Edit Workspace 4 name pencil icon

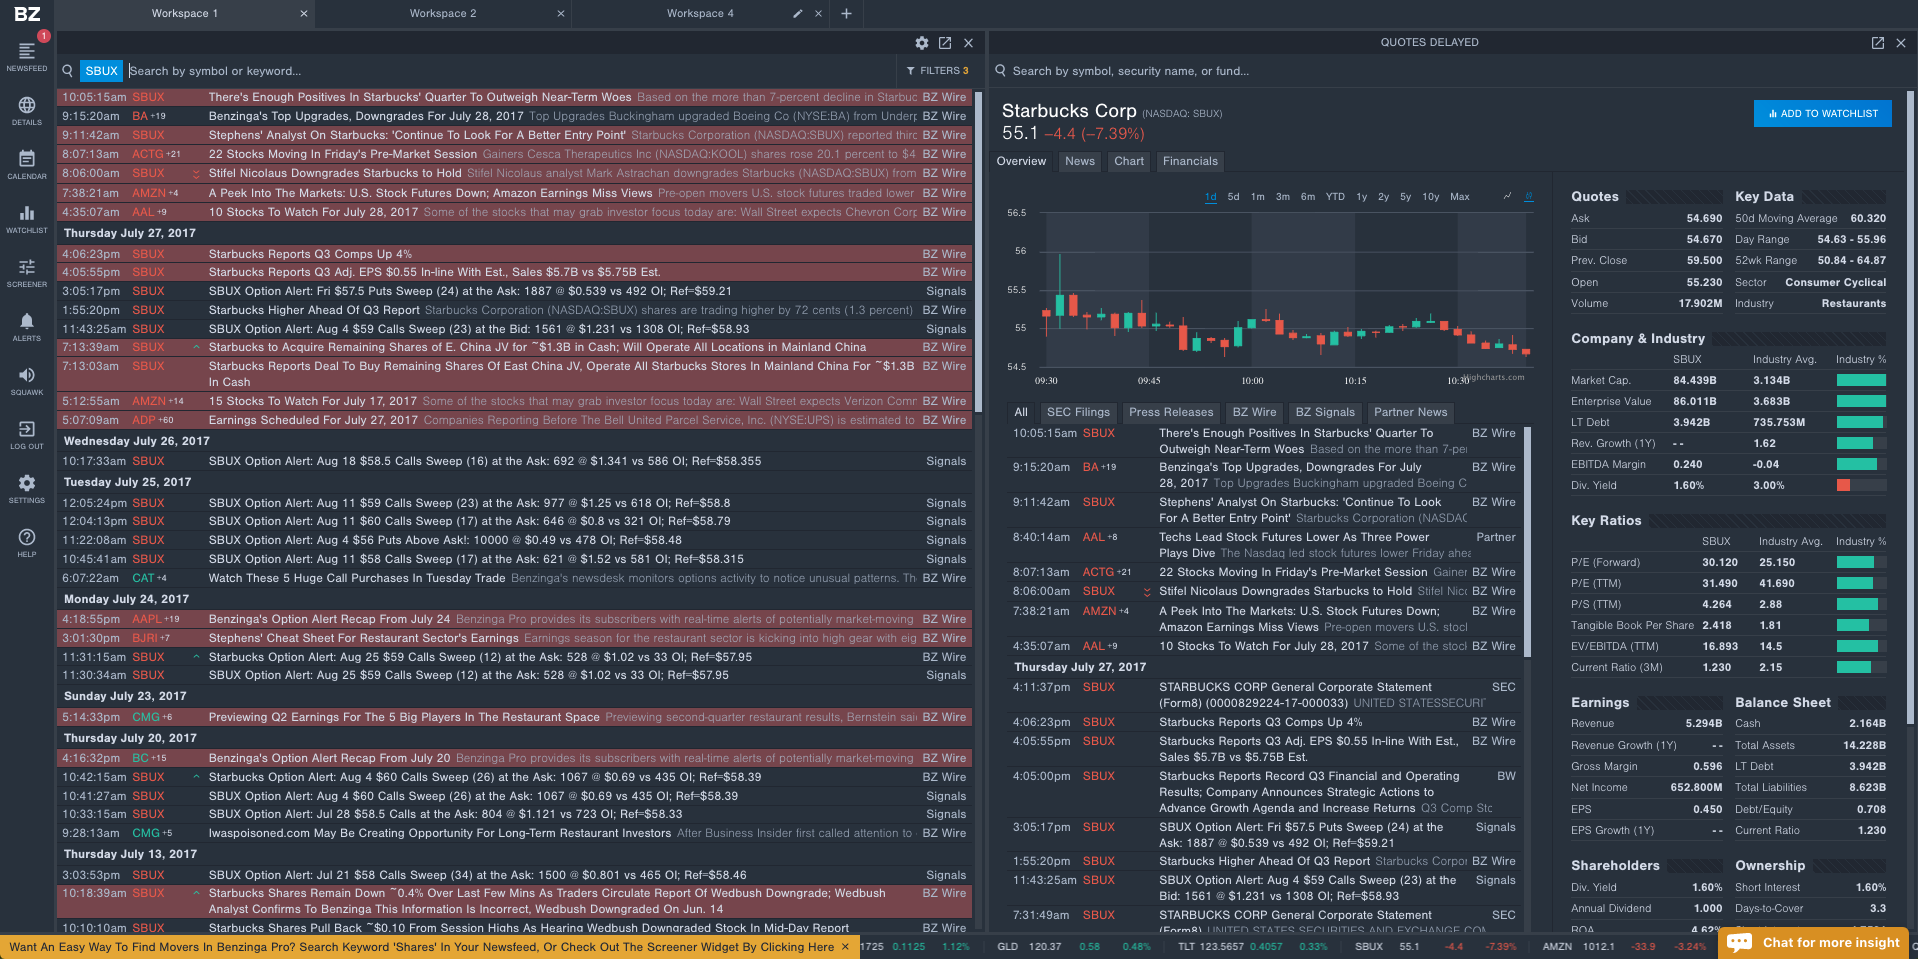pyautogui.click(x=797, y=14)
